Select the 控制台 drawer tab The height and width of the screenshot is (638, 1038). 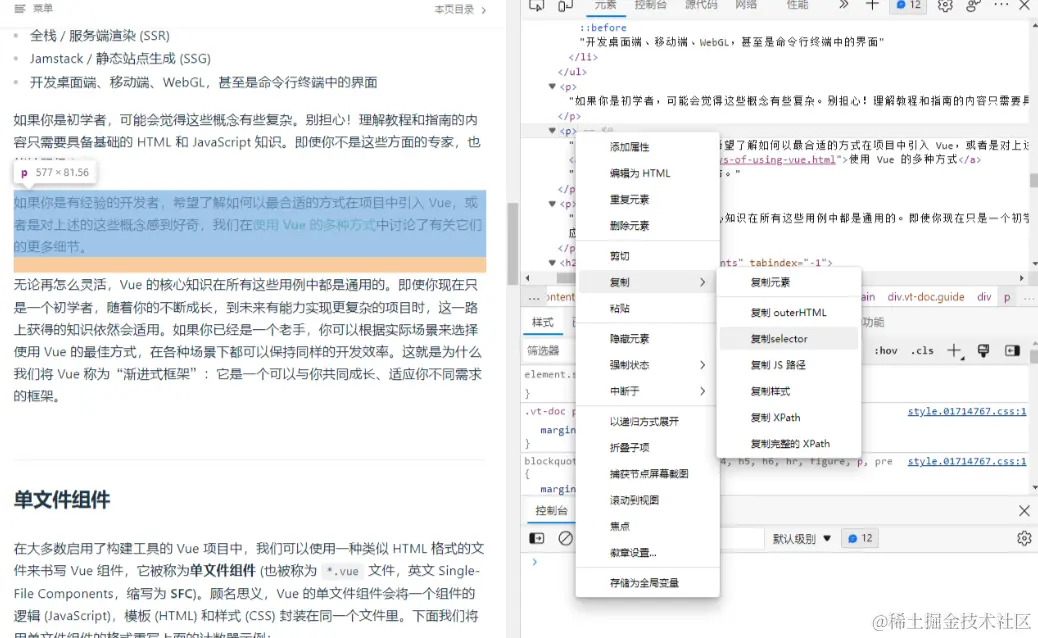click(x=551, y=510)
